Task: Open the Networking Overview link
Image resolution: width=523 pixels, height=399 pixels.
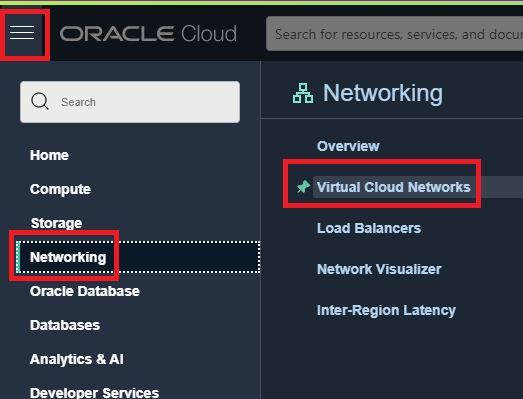Action: [x=348, y=146]
